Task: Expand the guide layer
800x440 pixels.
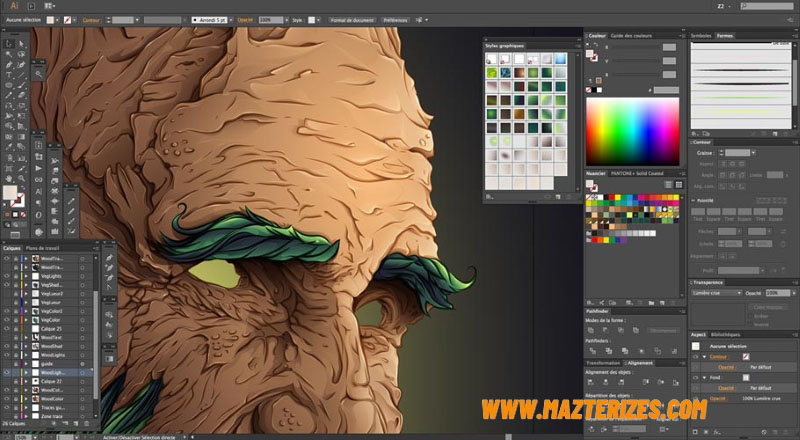Action: pyautogui.click(x=26, y=364)
